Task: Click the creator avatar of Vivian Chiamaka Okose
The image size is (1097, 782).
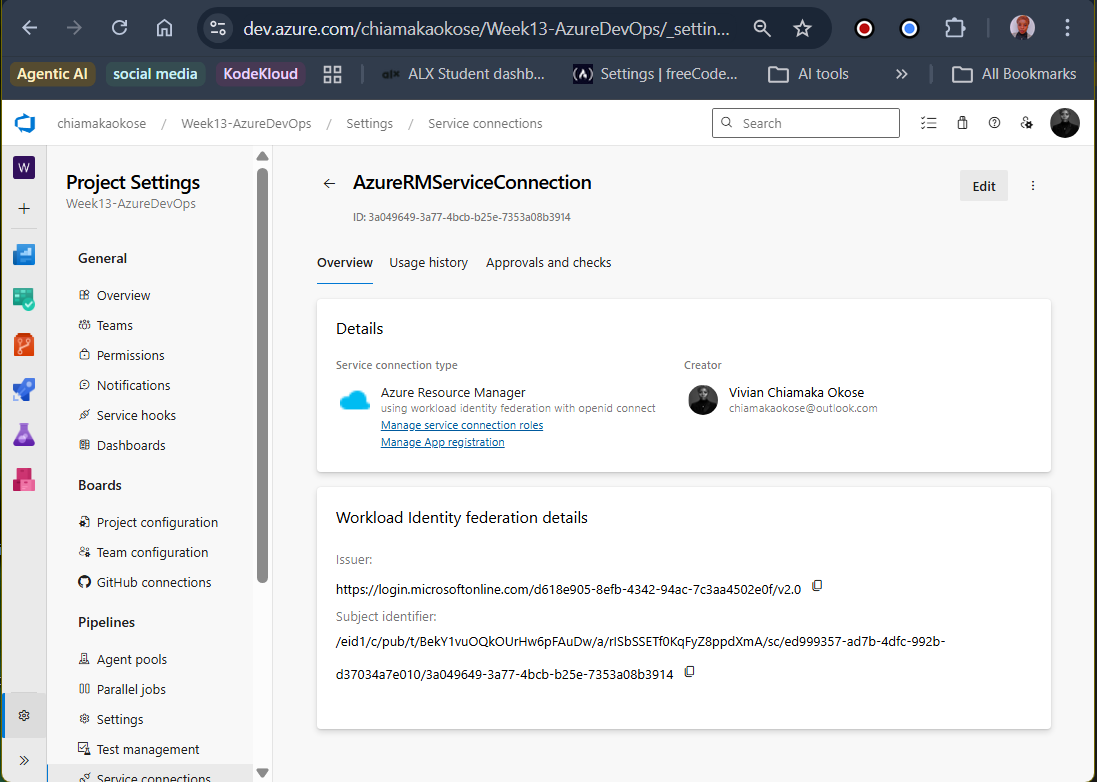Action: [703, 400]
